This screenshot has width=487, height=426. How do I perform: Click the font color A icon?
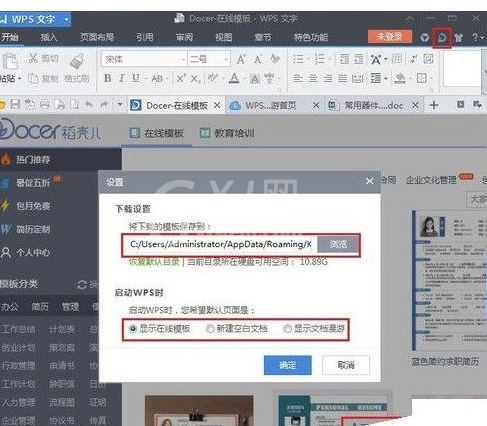(x=234, y=79)
